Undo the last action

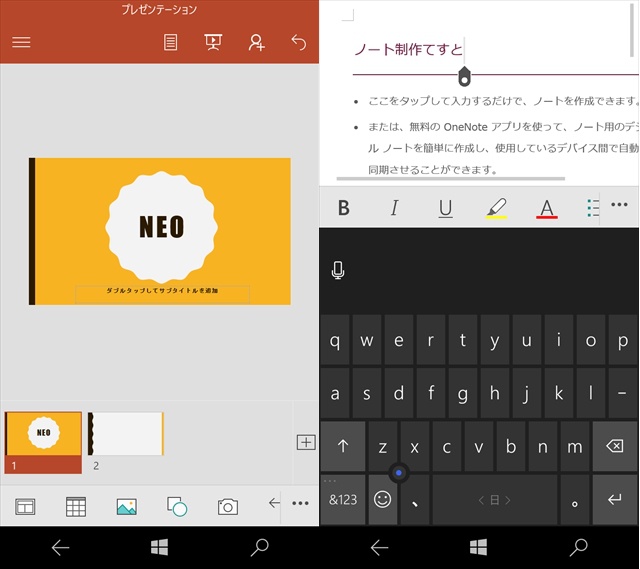pyautogui.click(x=298, y=42)
